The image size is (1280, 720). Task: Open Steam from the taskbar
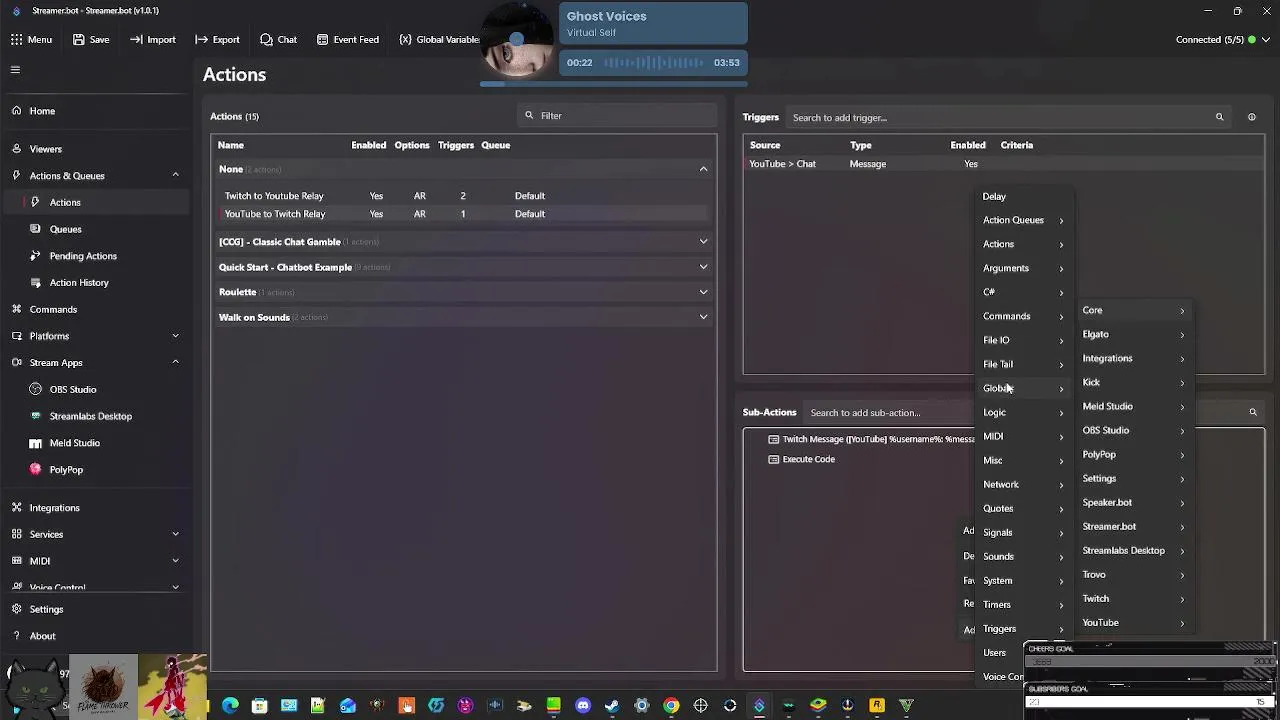tap(612, 706)
